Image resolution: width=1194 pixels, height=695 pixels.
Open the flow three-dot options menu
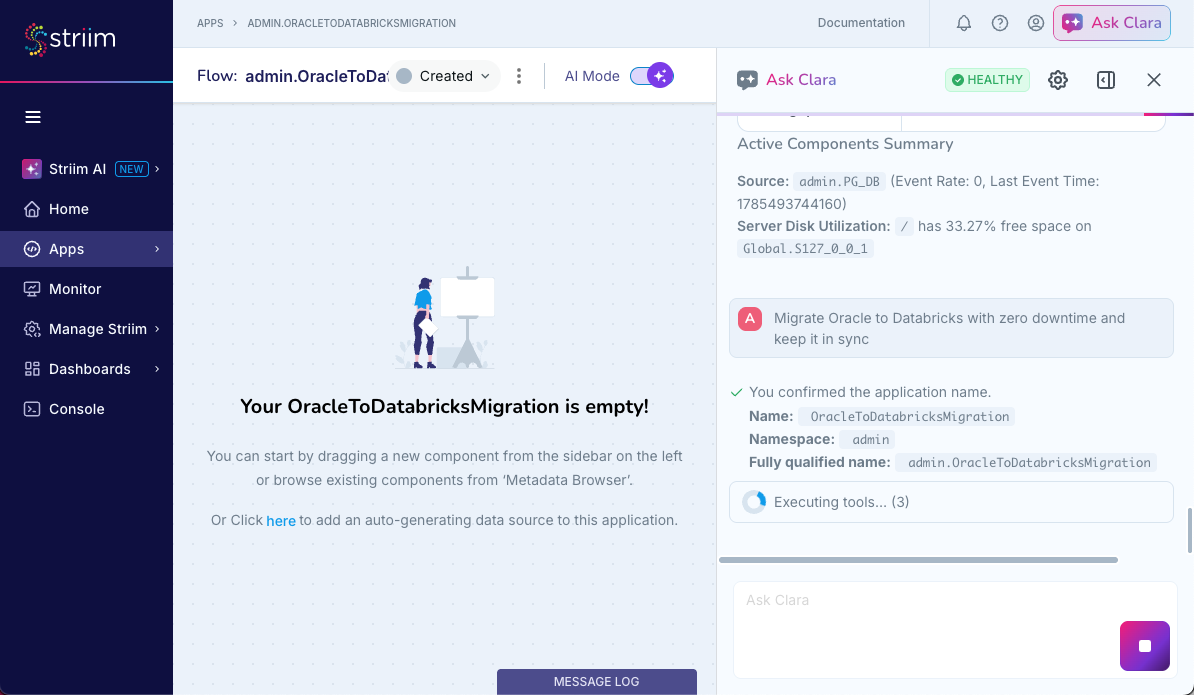click(x=519, y=76)
